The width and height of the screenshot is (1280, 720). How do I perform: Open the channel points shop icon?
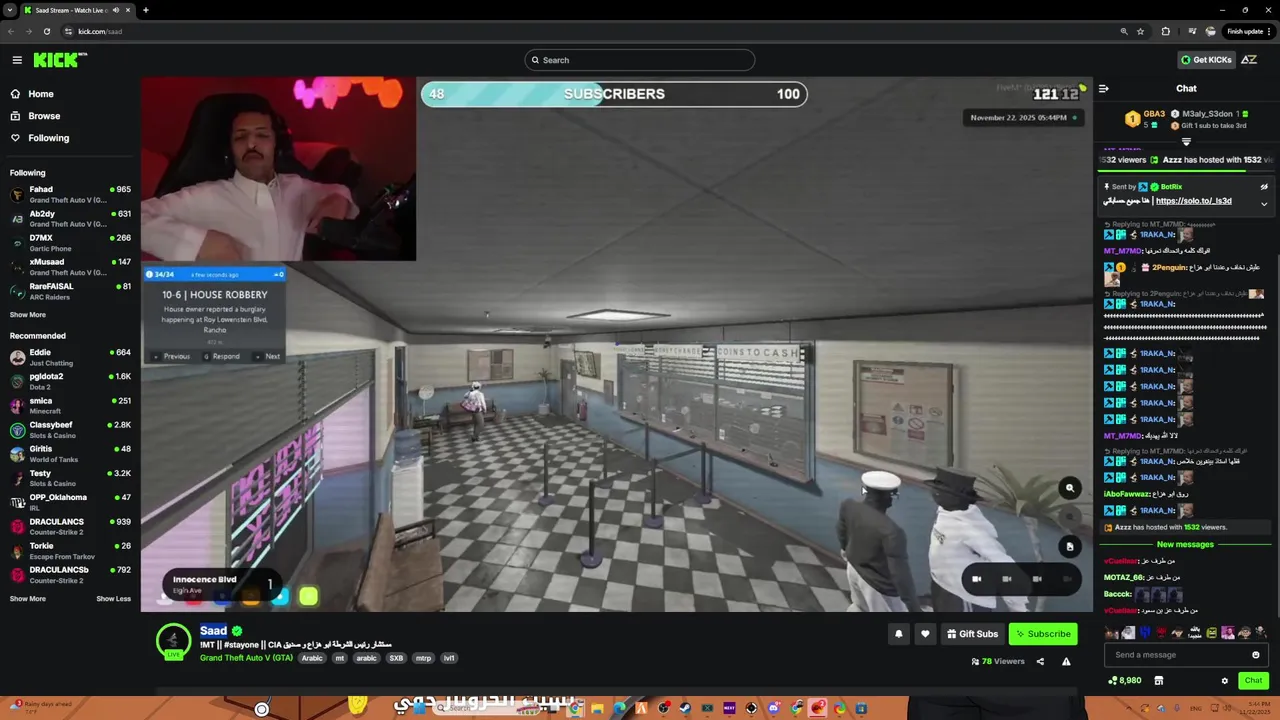click(1158, 681)
